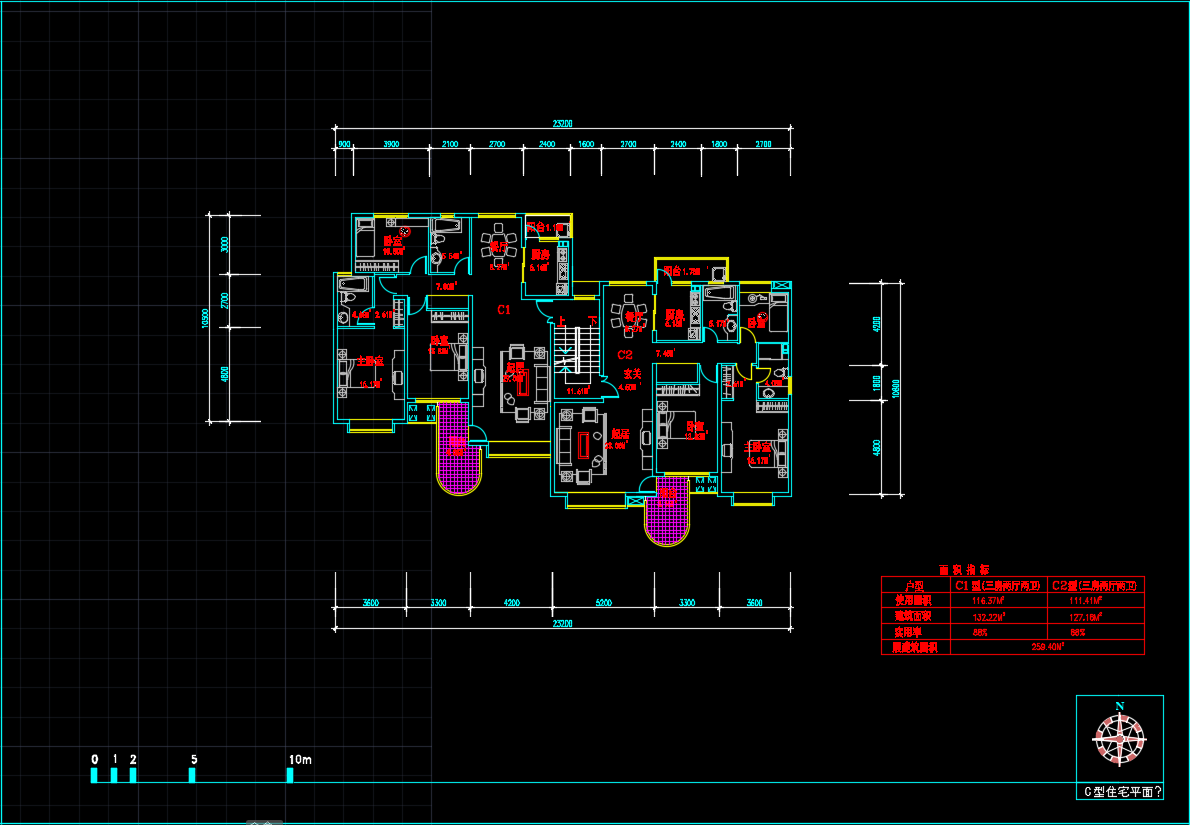This screenshot has height=825, width=1190.
Task: Select the 259.40M² total area cell
Action: [x=1048, y=647]
